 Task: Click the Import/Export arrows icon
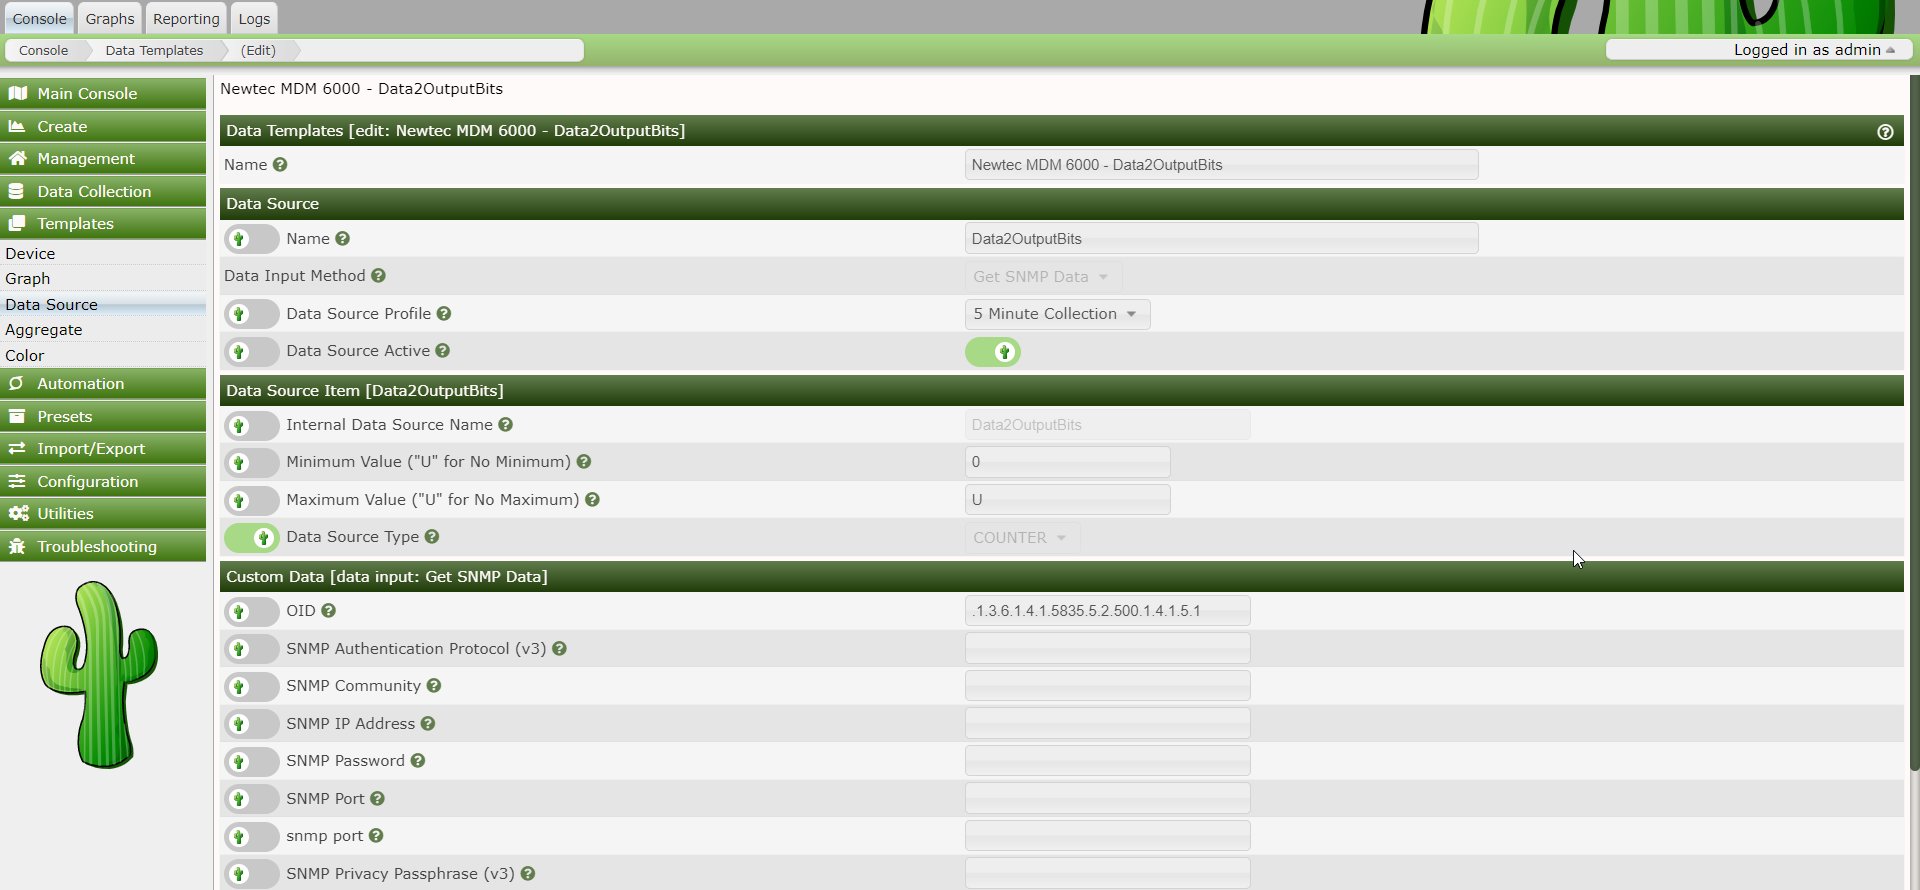17,449
